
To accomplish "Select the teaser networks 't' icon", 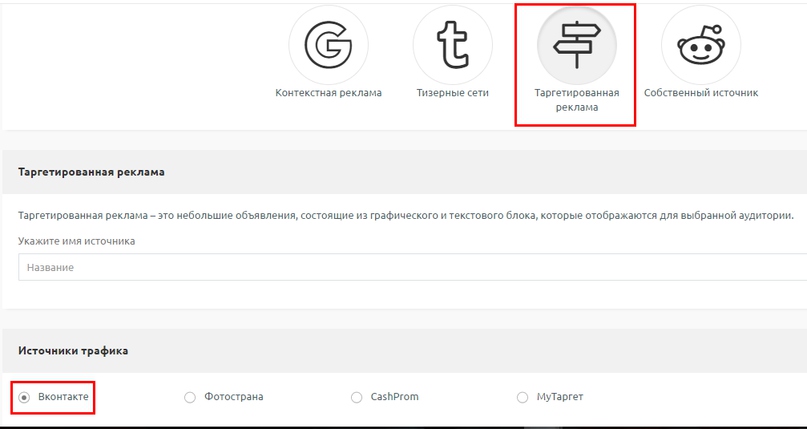I will 452,45.
